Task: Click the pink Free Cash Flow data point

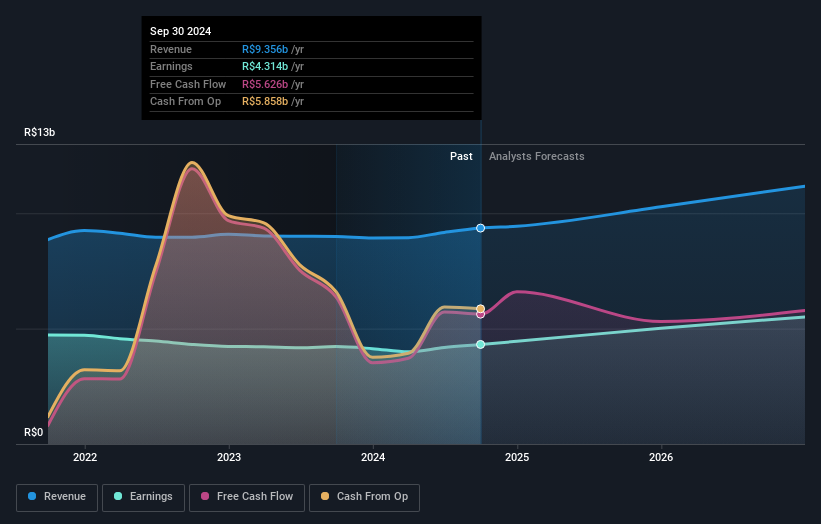Action: click(481, 315)
